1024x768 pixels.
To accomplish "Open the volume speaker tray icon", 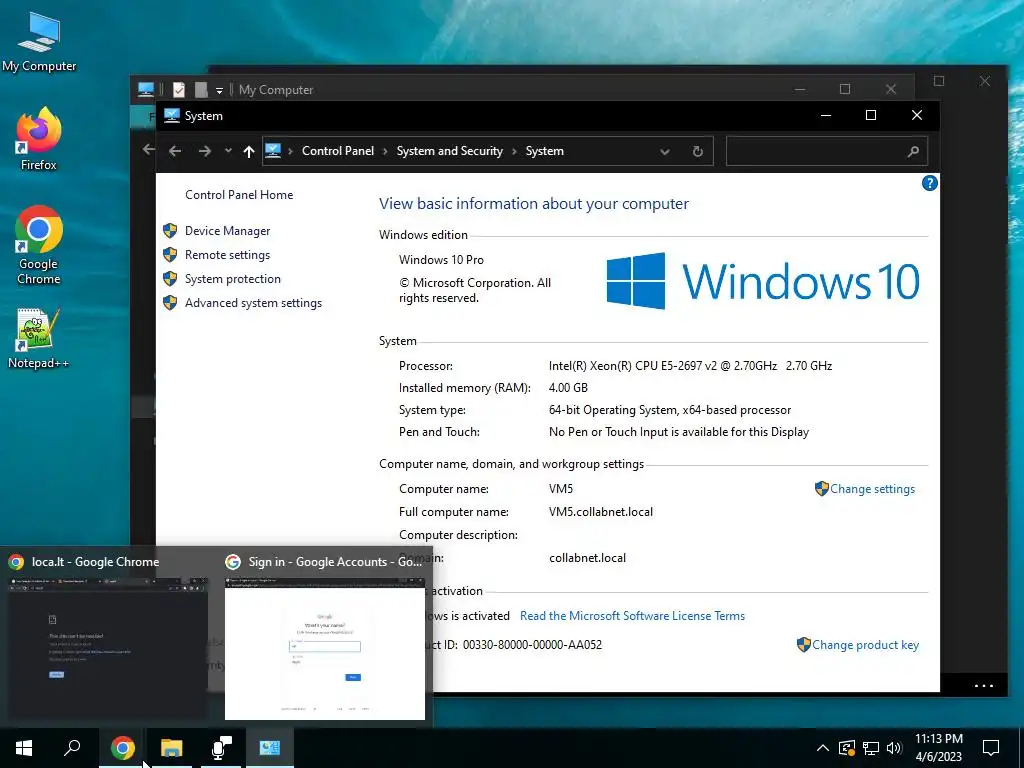I will point(894,748).
